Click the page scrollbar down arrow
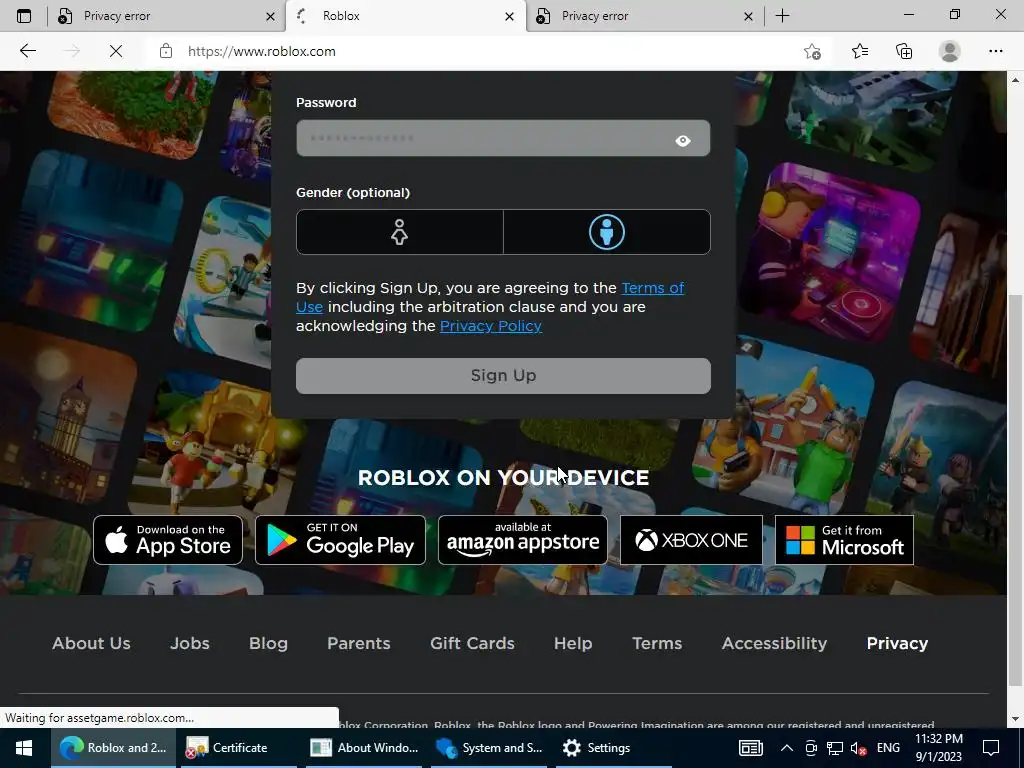Screen dimensions: 1024x768 [x=1015, y=719]
